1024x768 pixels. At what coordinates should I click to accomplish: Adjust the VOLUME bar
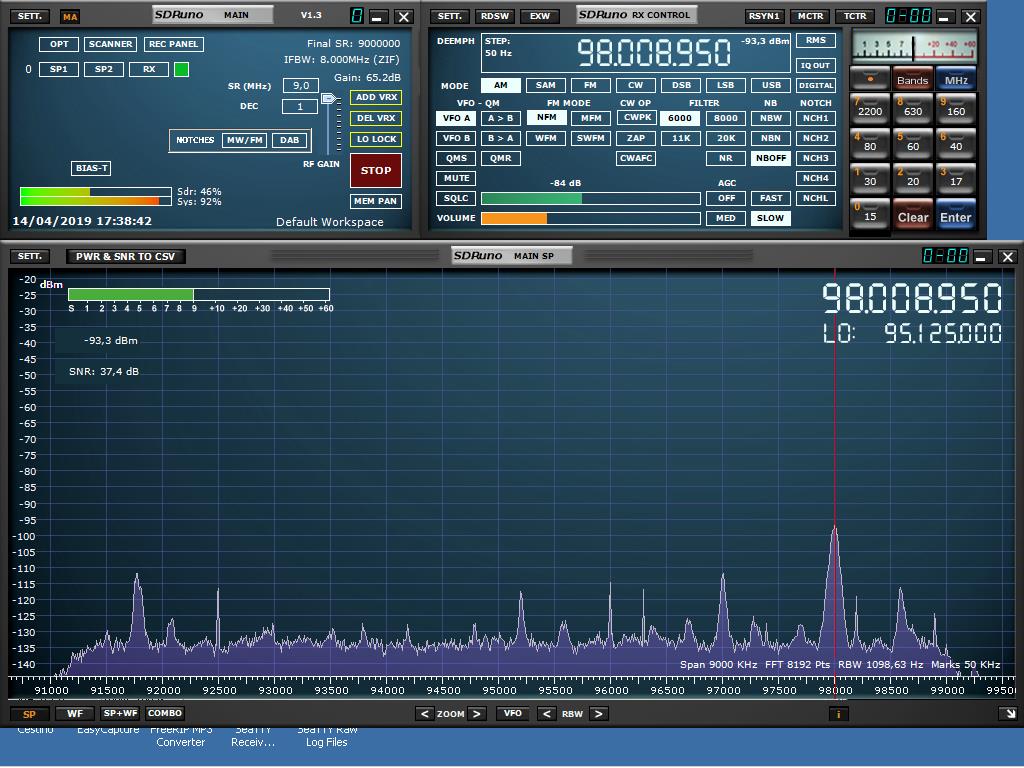[590, 218]
